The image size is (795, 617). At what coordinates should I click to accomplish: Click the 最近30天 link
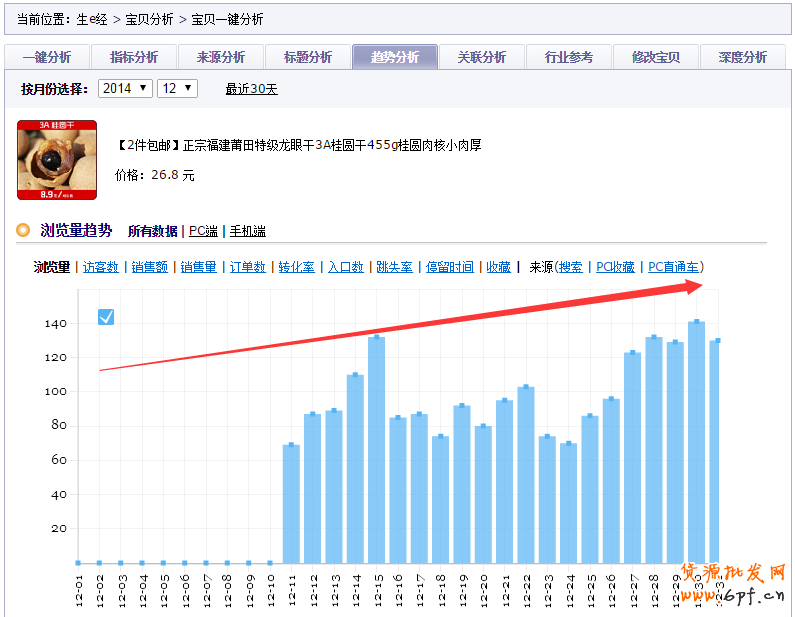(251, 90)
